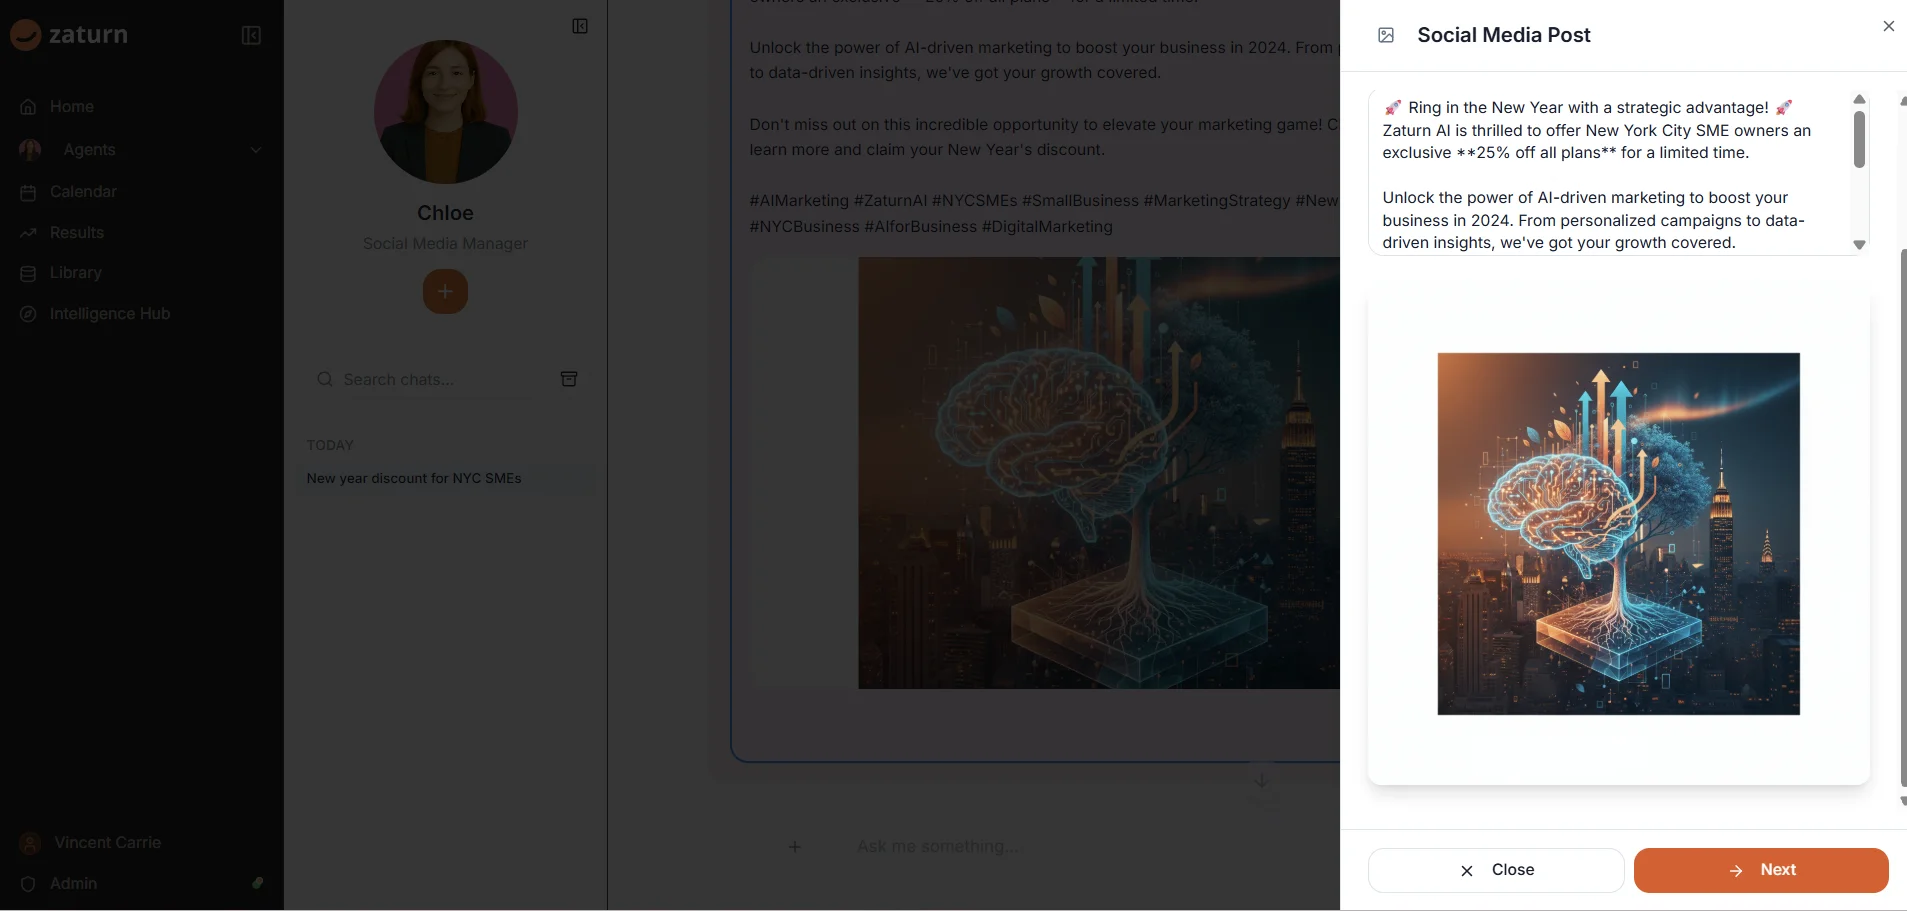Click the plus attachment icon in message bar
Screen dimensions: 1907x911
(795, 846)
